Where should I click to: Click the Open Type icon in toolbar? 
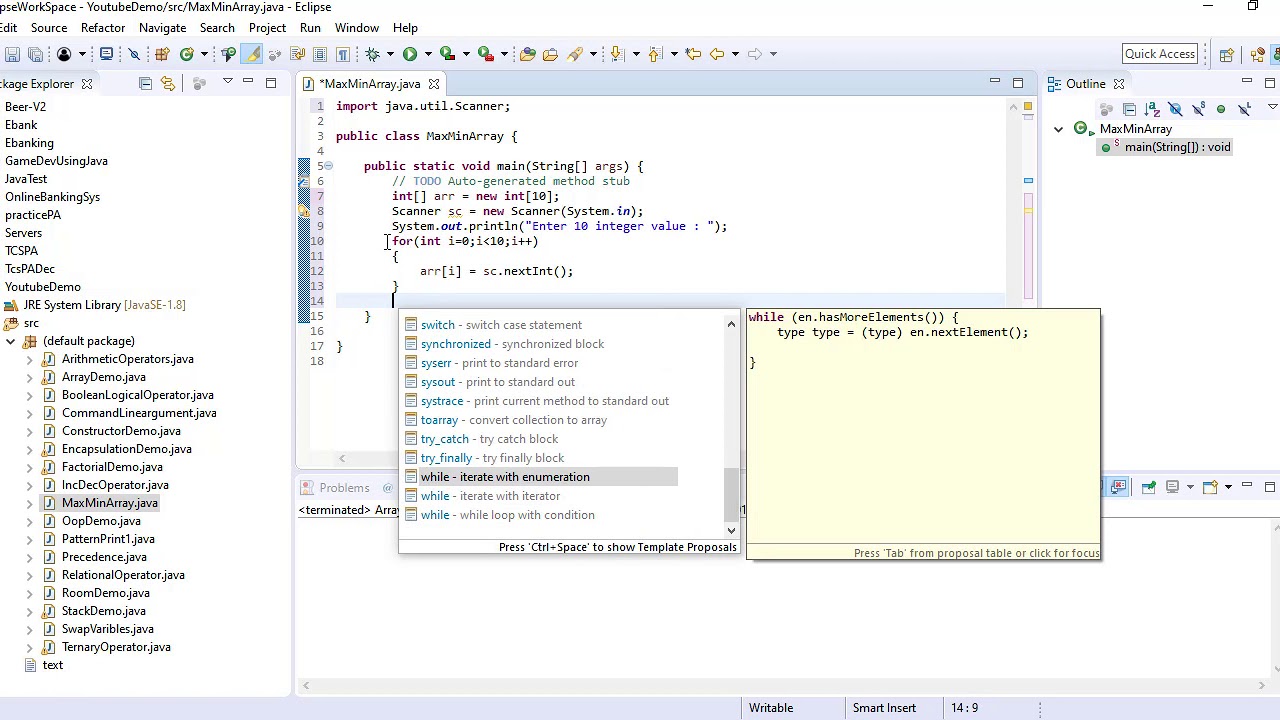(x=527, y=54)
